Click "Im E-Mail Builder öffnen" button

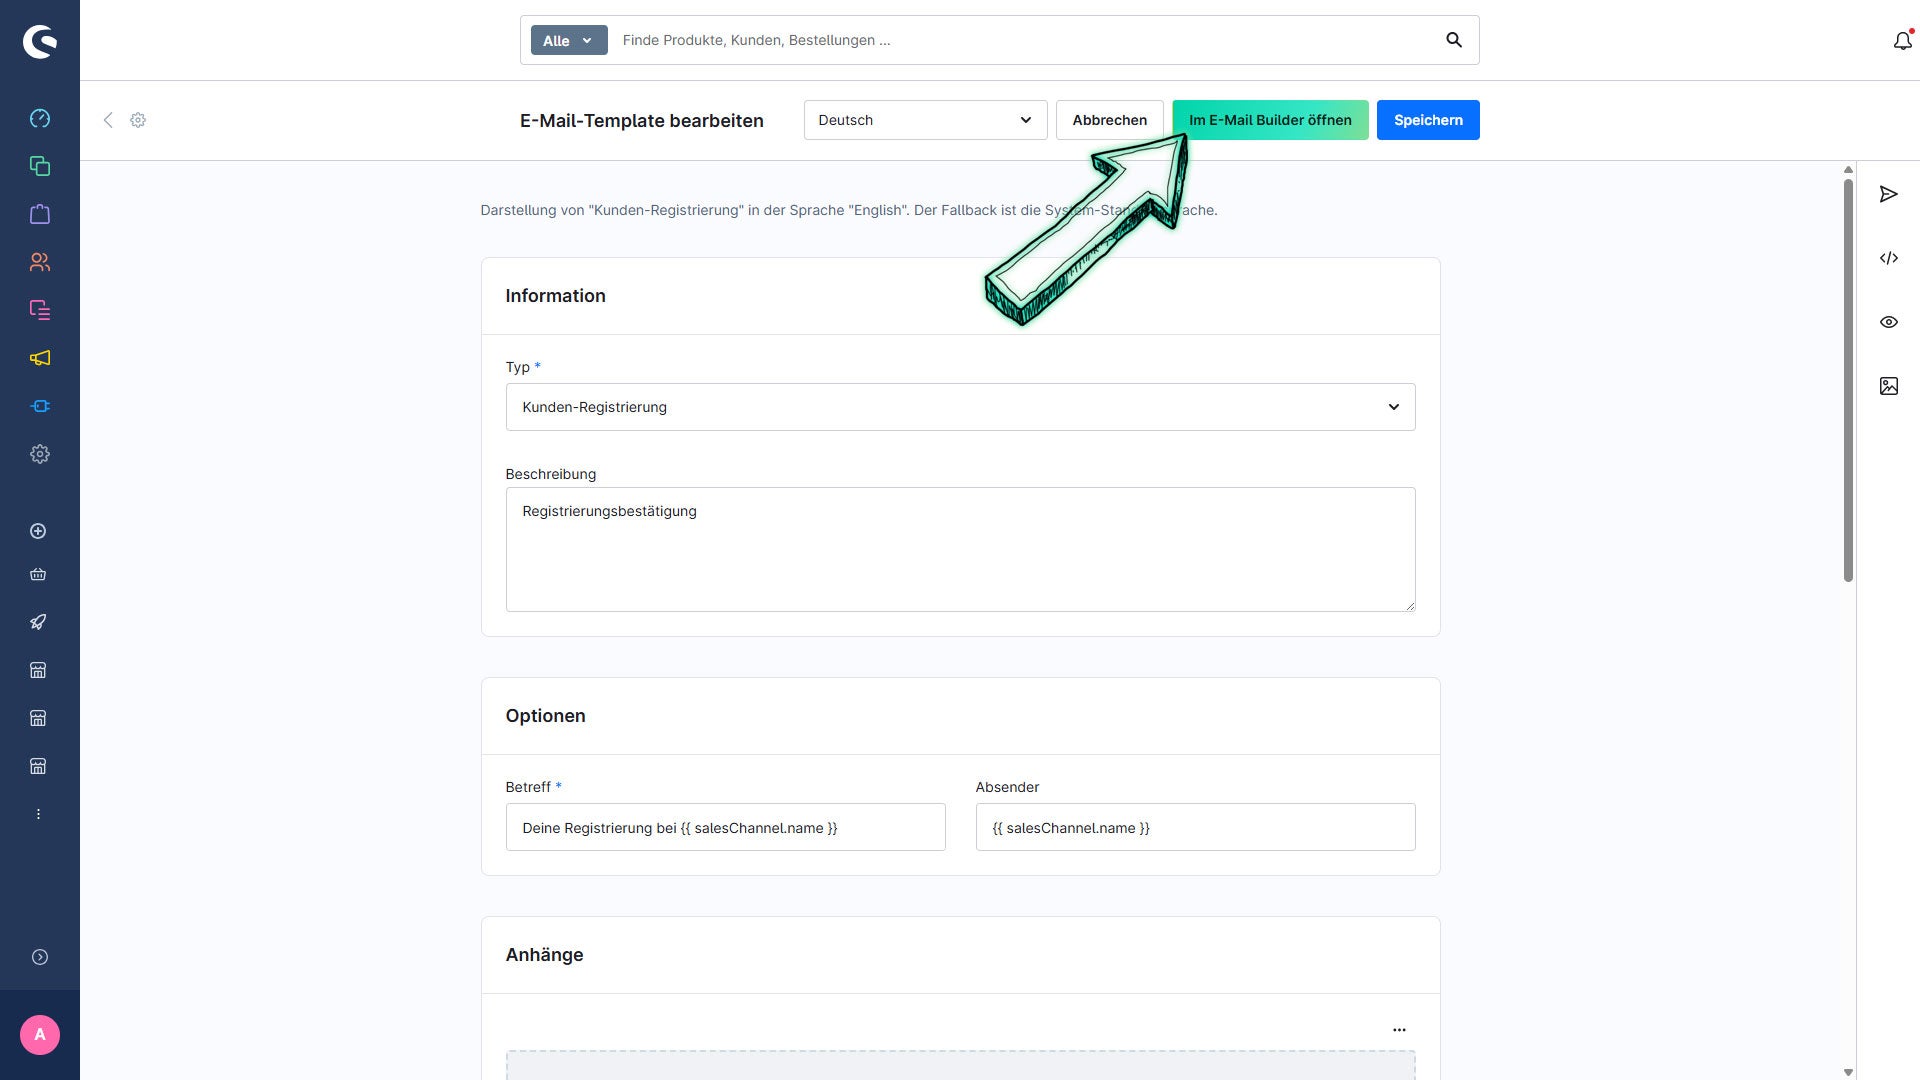tap(1270, 120)
